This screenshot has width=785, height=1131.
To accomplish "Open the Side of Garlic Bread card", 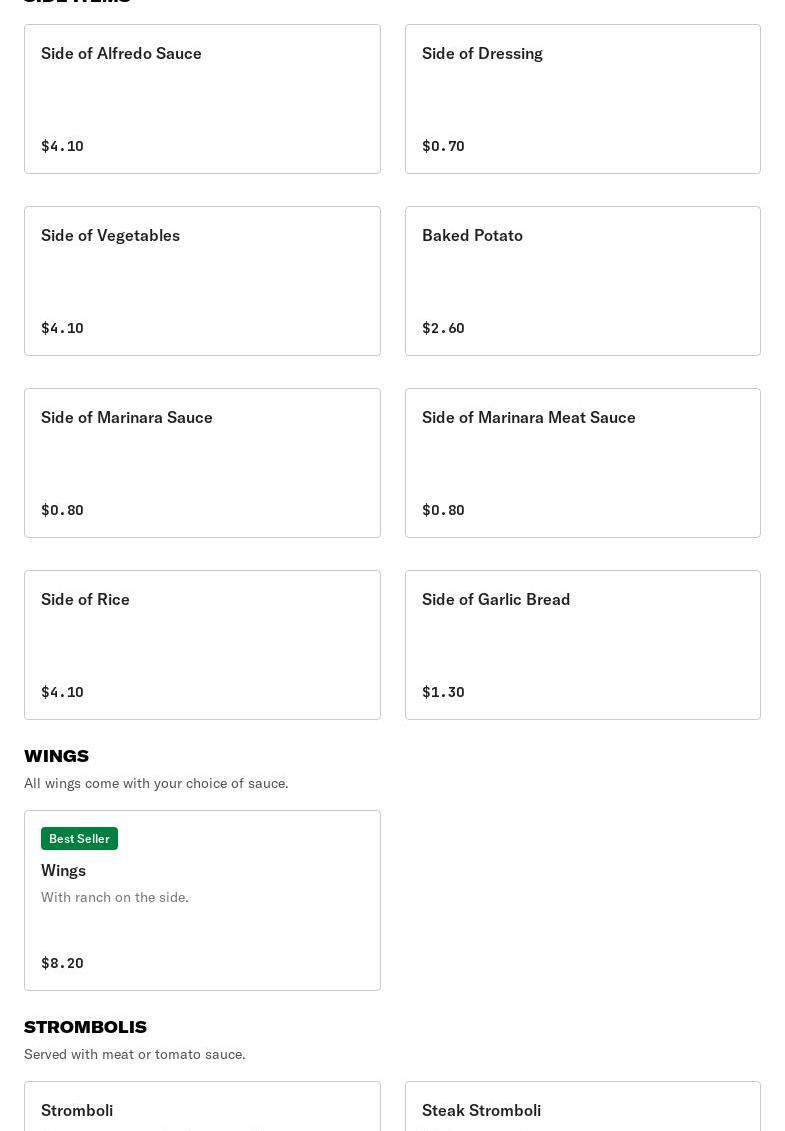I will tap(582, 645).
